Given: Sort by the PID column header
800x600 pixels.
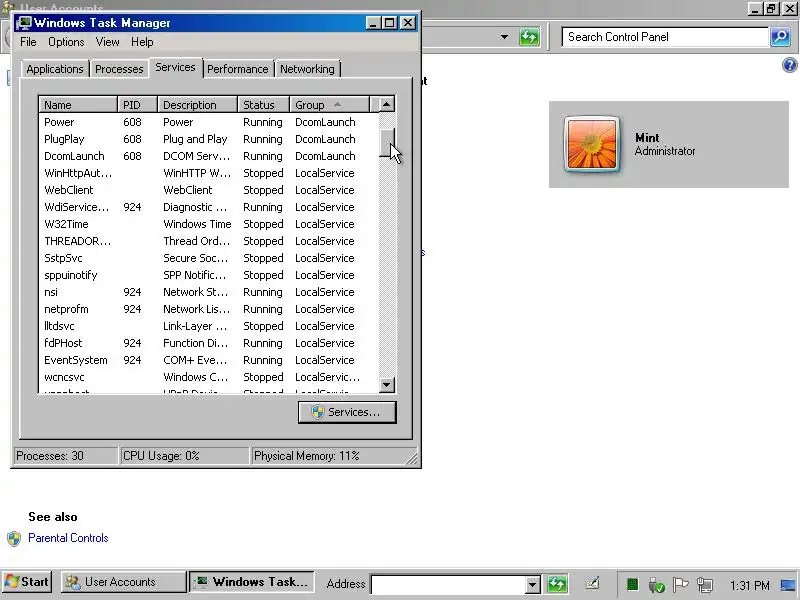Looking at the screenshot, I should 137,105.
